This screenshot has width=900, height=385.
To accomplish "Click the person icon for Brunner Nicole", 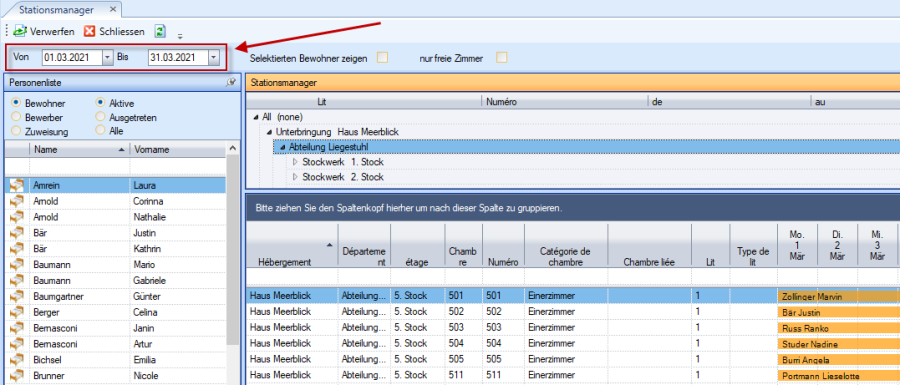I will (17, 375).
